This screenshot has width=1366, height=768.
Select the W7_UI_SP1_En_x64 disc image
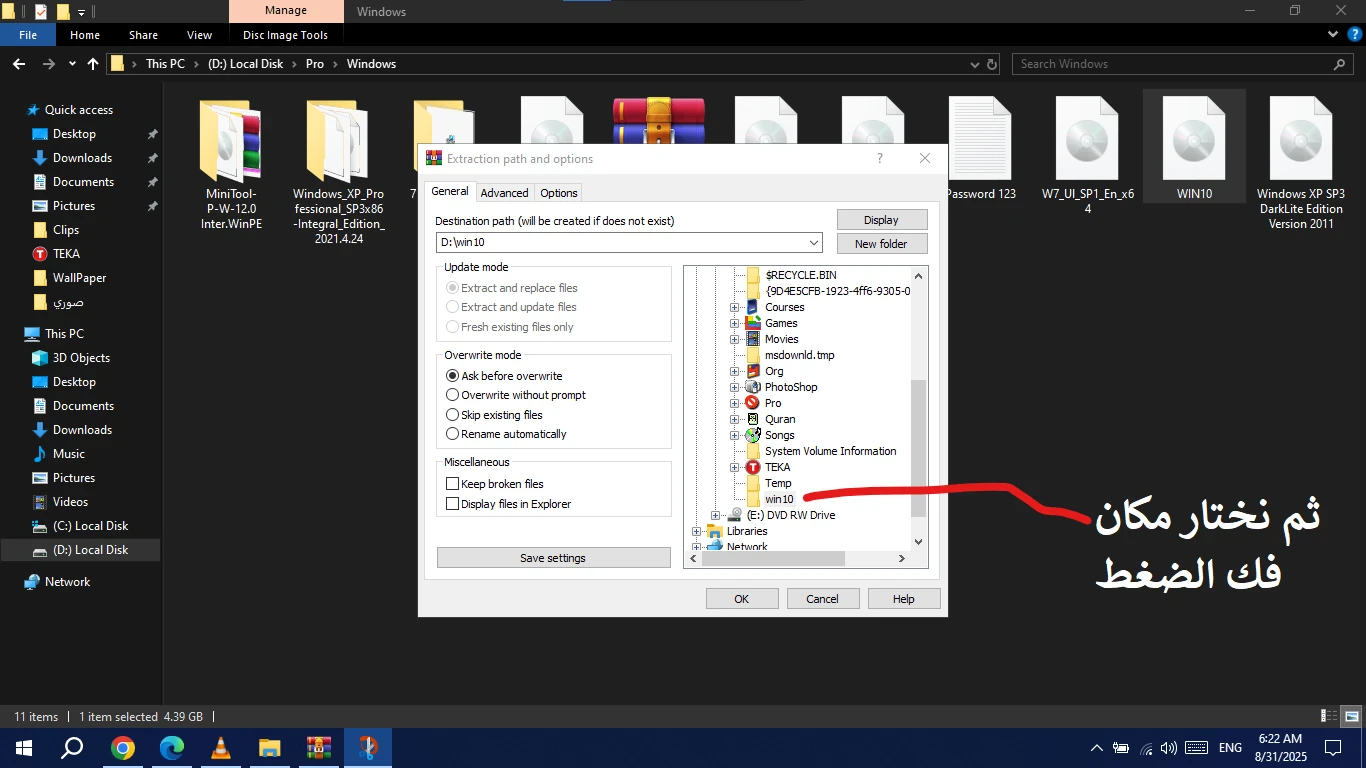(x=1087, y=156)
